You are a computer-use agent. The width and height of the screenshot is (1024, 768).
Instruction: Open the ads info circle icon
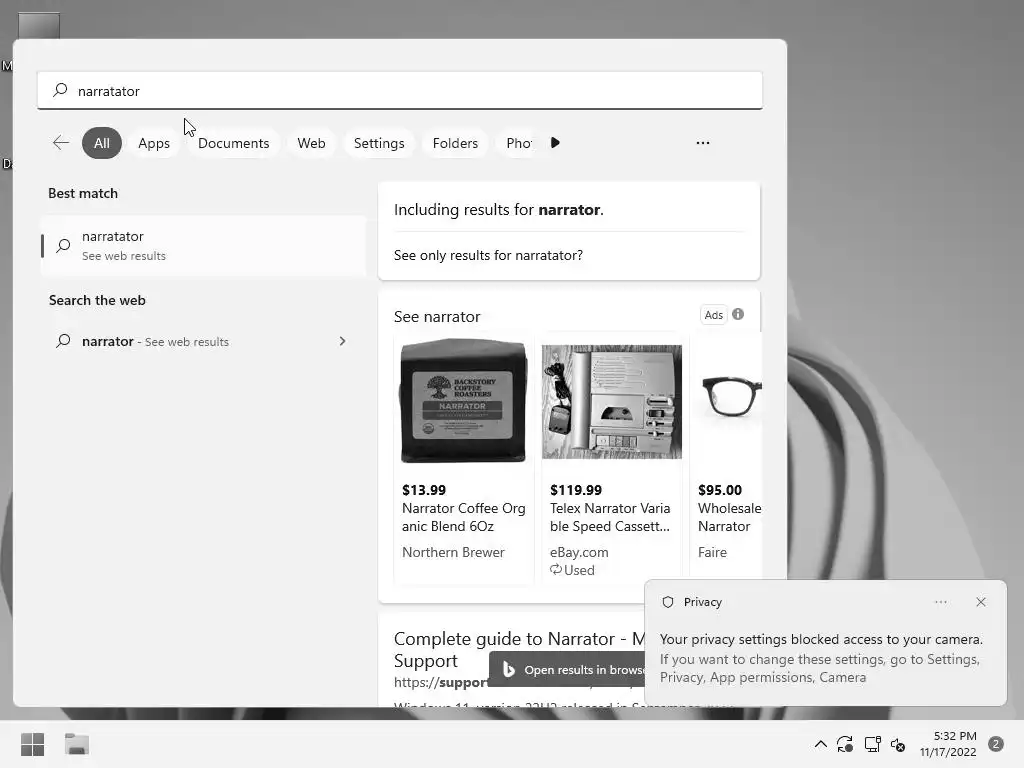coord(738,314)
